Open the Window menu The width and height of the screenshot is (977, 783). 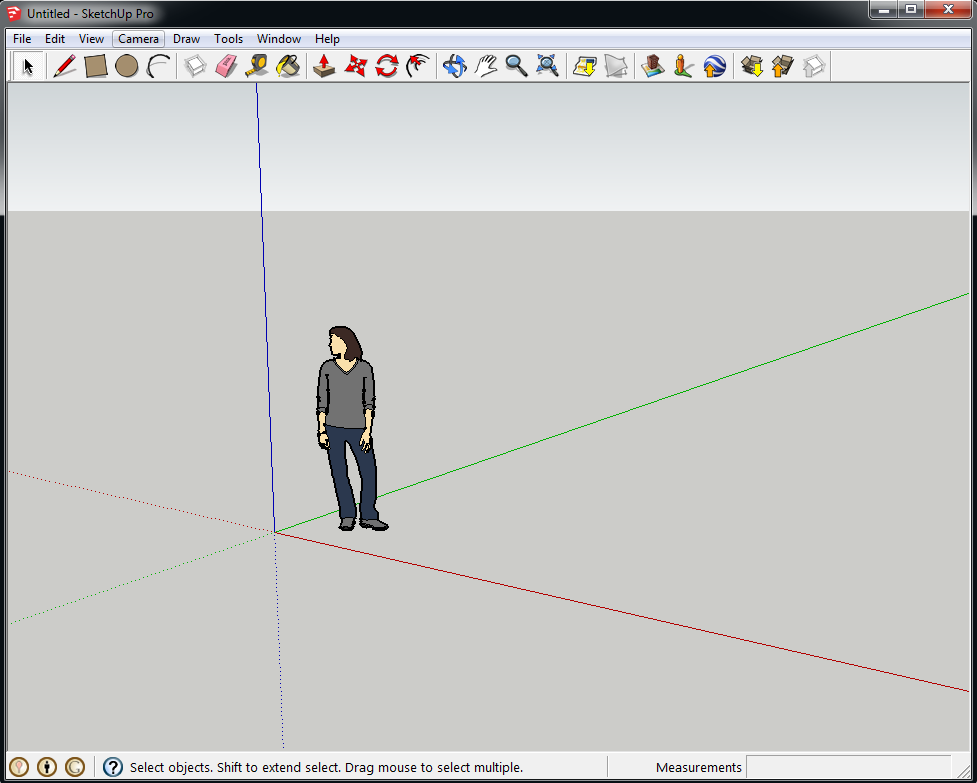[278, 39]
